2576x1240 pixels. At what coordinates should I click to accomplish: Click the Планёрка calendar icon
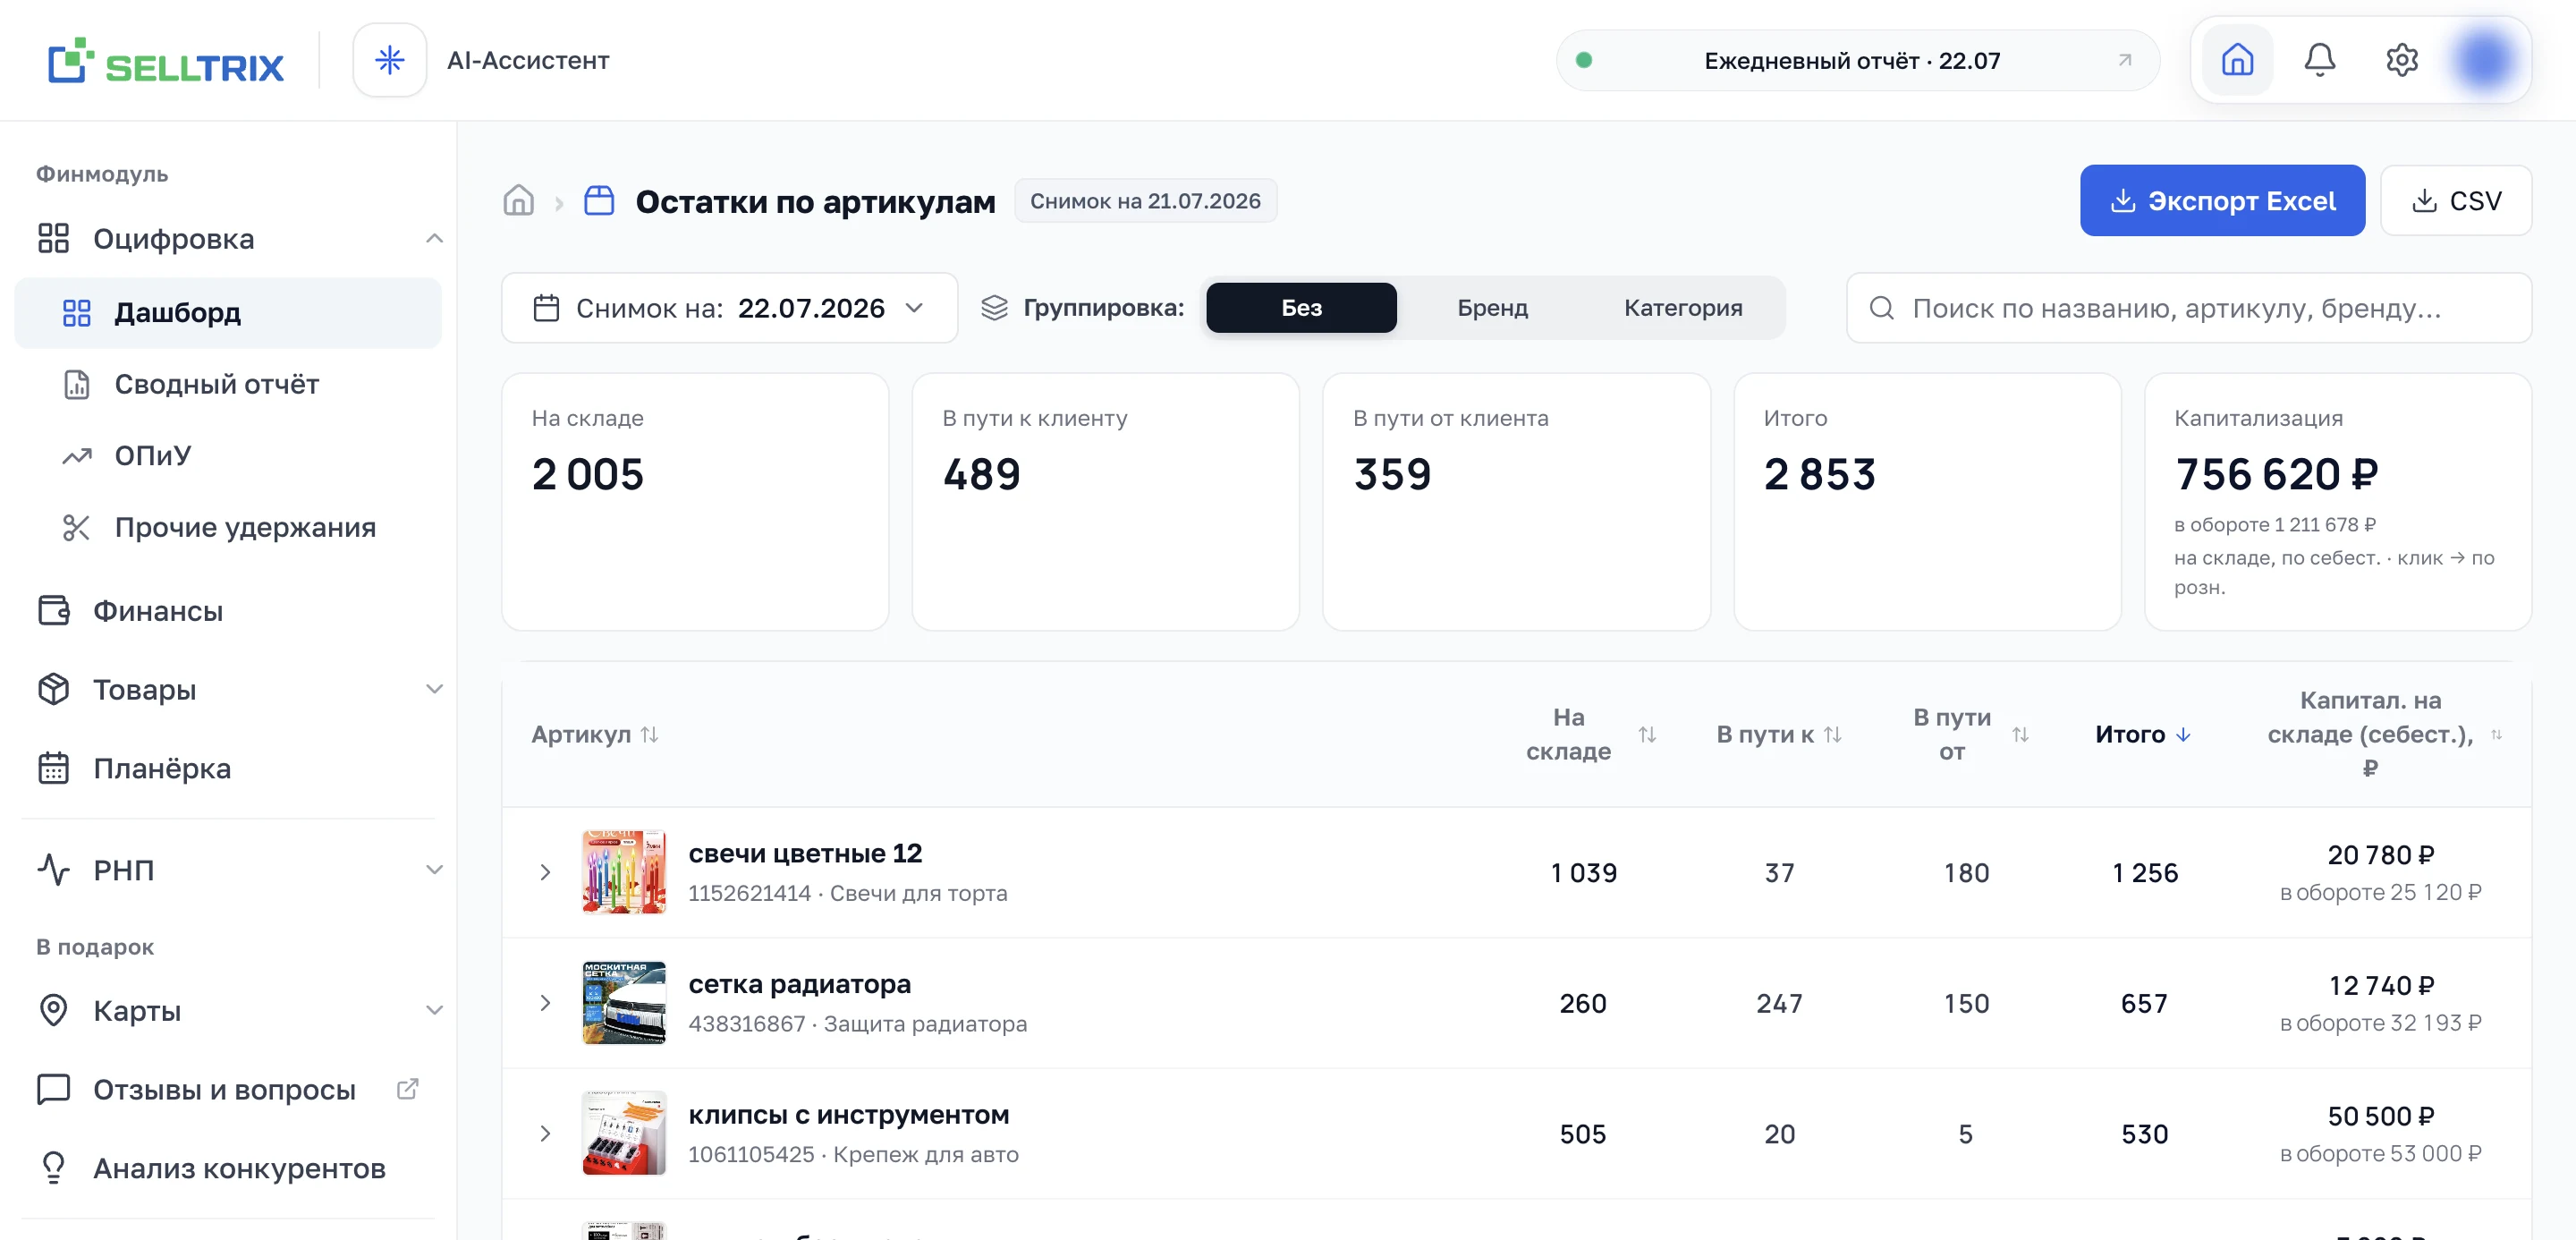54,768
